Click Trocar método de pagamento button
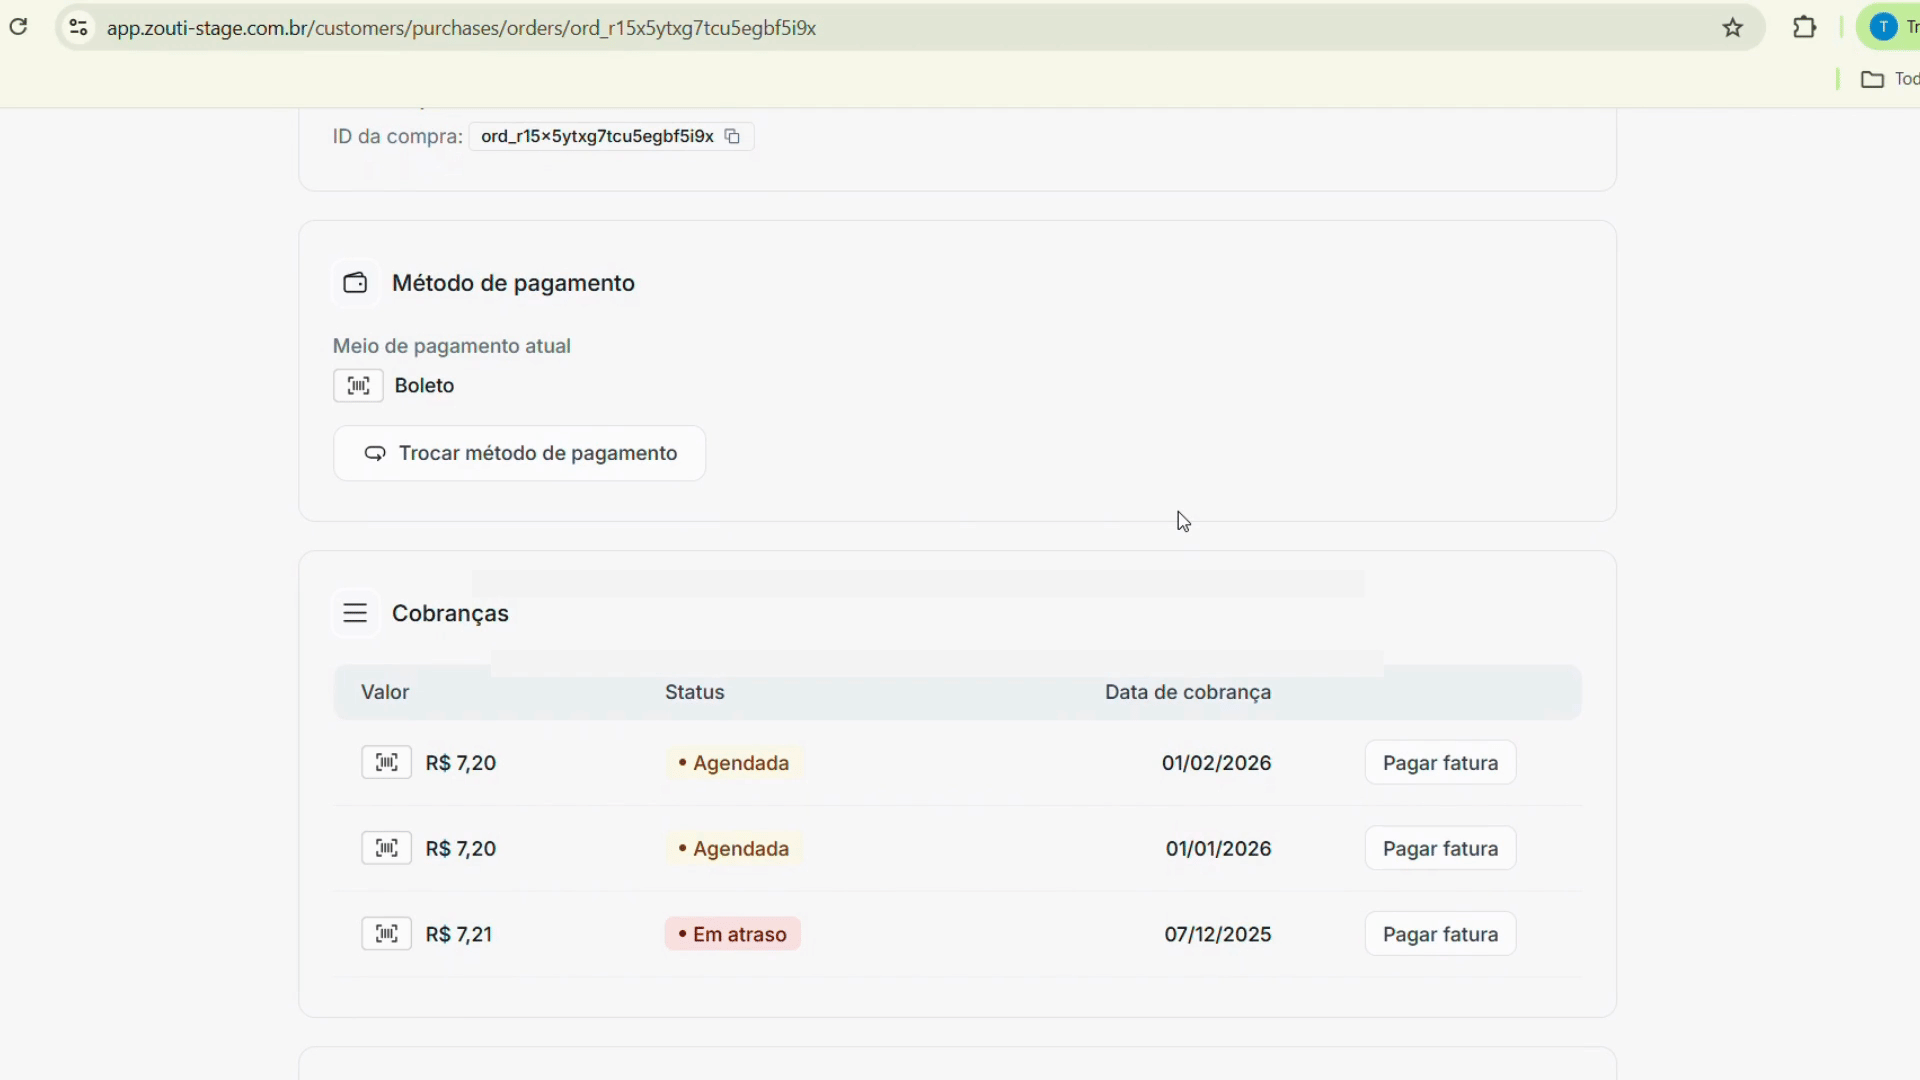Image resolution: width=1920 pixels, height=1080 pixels. tap(519, 454)
